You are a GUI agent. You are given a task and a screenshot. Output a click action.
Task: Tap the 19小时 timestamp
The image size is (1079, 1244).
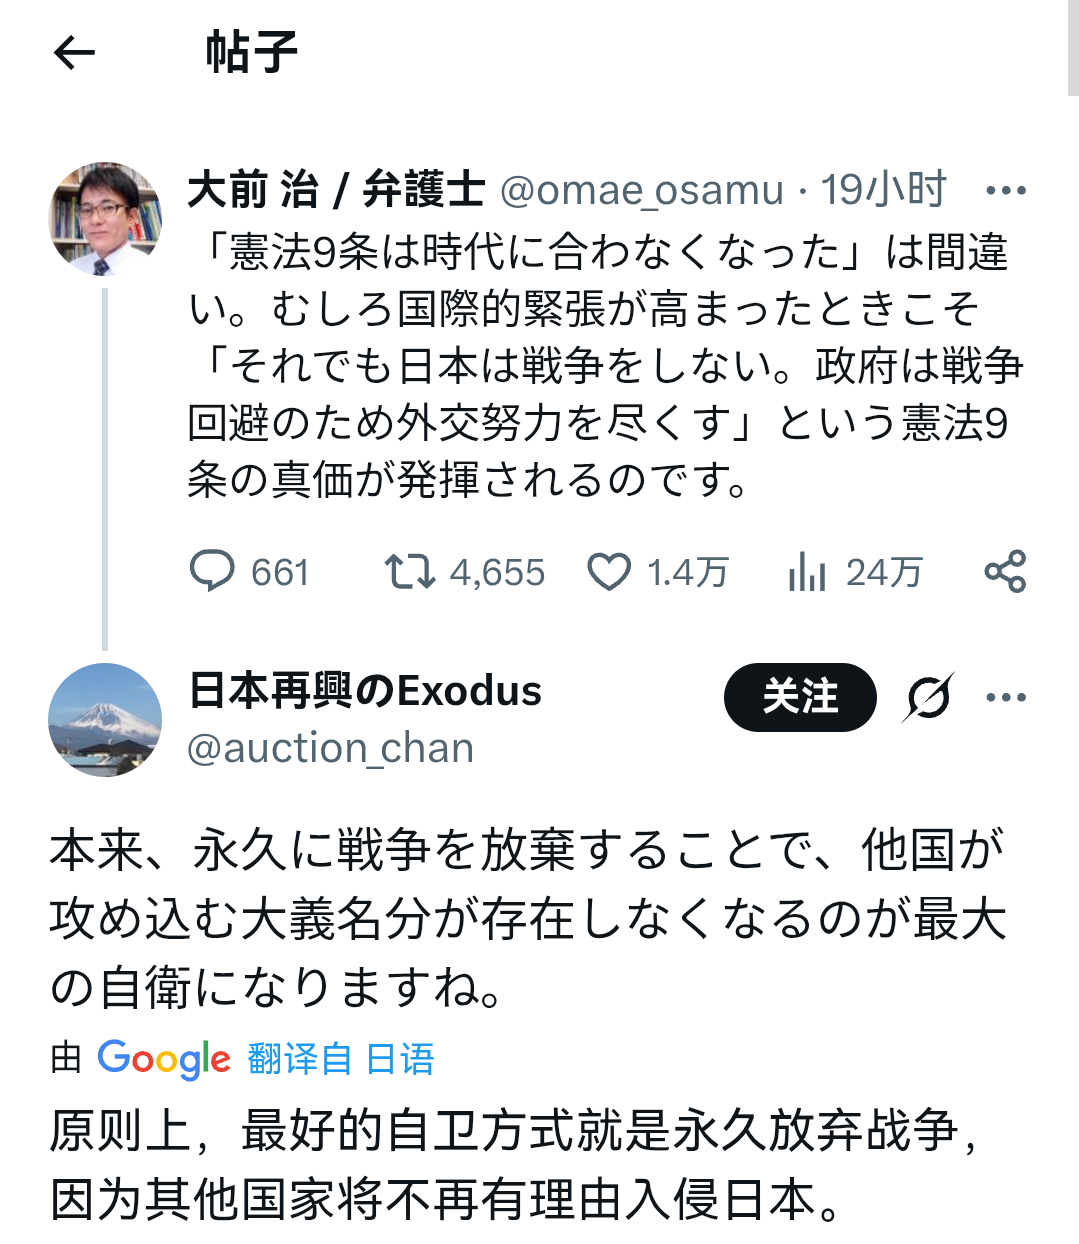click(883, 190)
